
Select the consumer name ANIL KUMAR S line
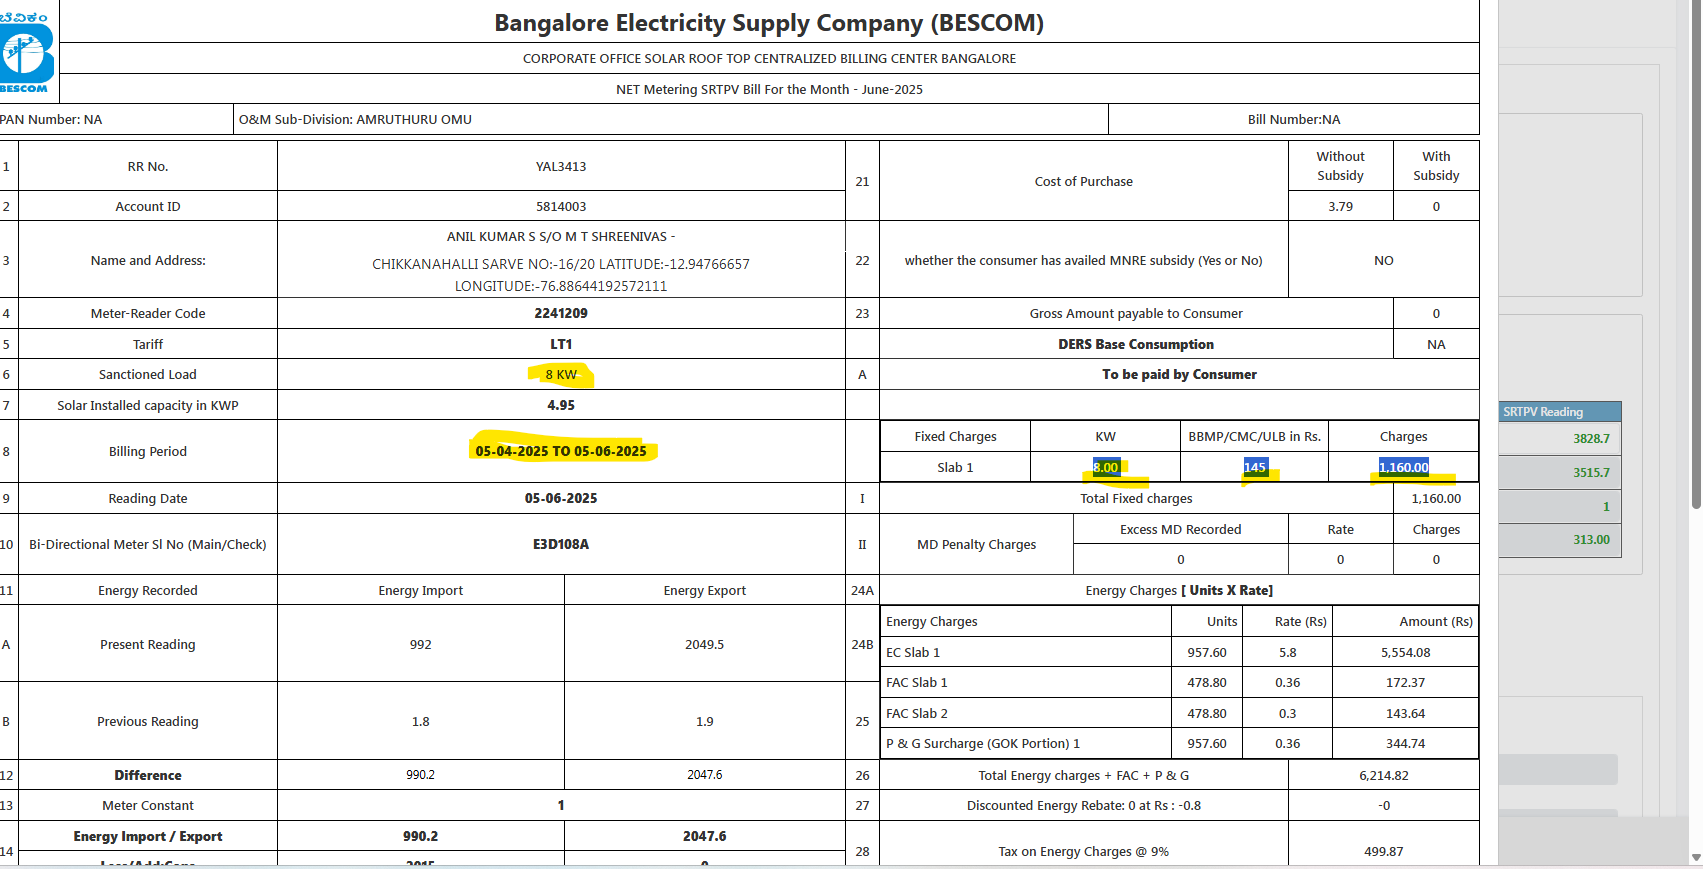pyautogui.click(x=561, y=237)
